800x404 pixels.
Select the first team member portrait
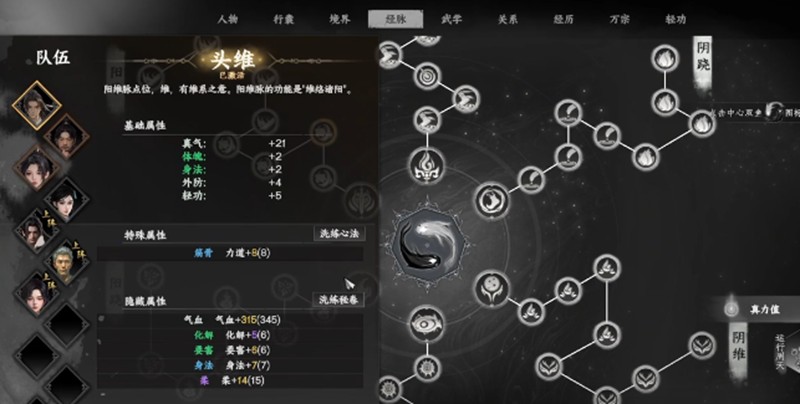tap(37, 106)
